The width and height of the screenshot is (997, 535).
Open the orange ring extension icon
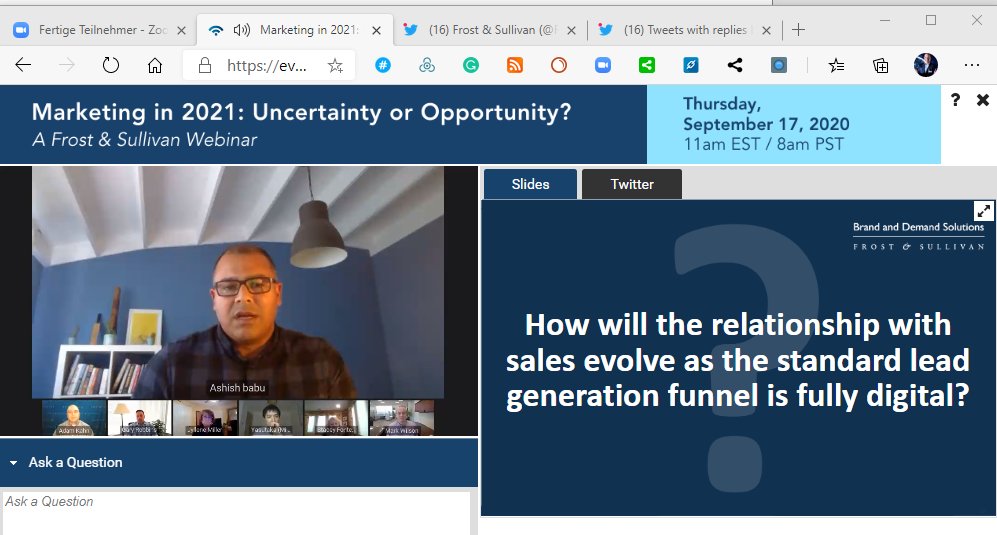tap(558, 65)
